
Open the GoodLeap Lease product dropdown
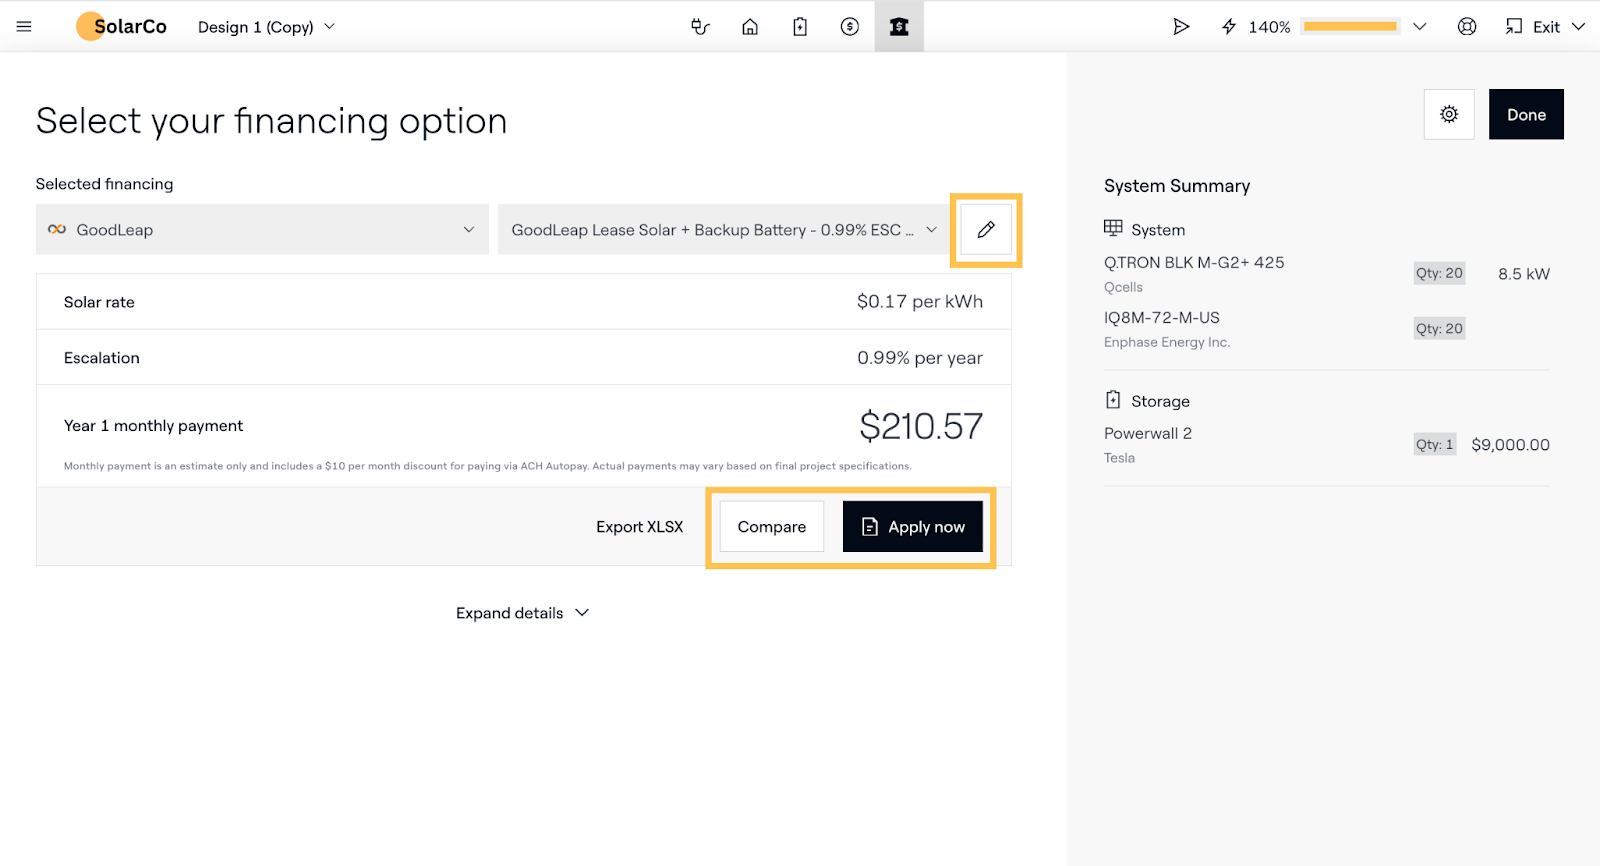point(724,230)
